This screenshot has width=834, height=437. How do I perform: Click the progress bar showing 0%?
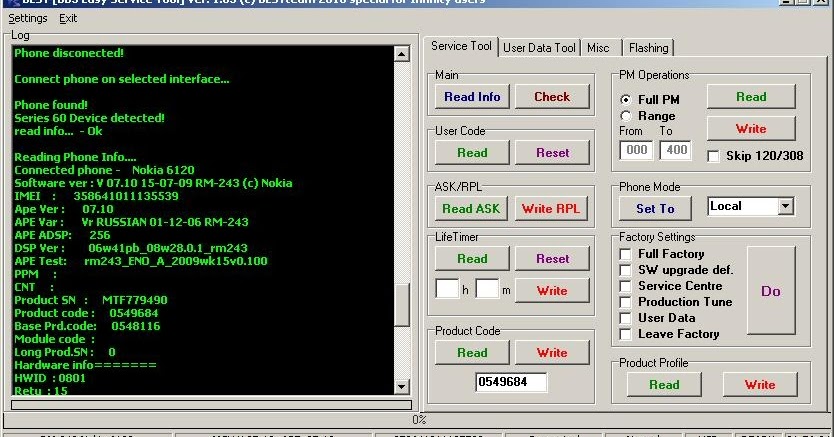[419, 419]
